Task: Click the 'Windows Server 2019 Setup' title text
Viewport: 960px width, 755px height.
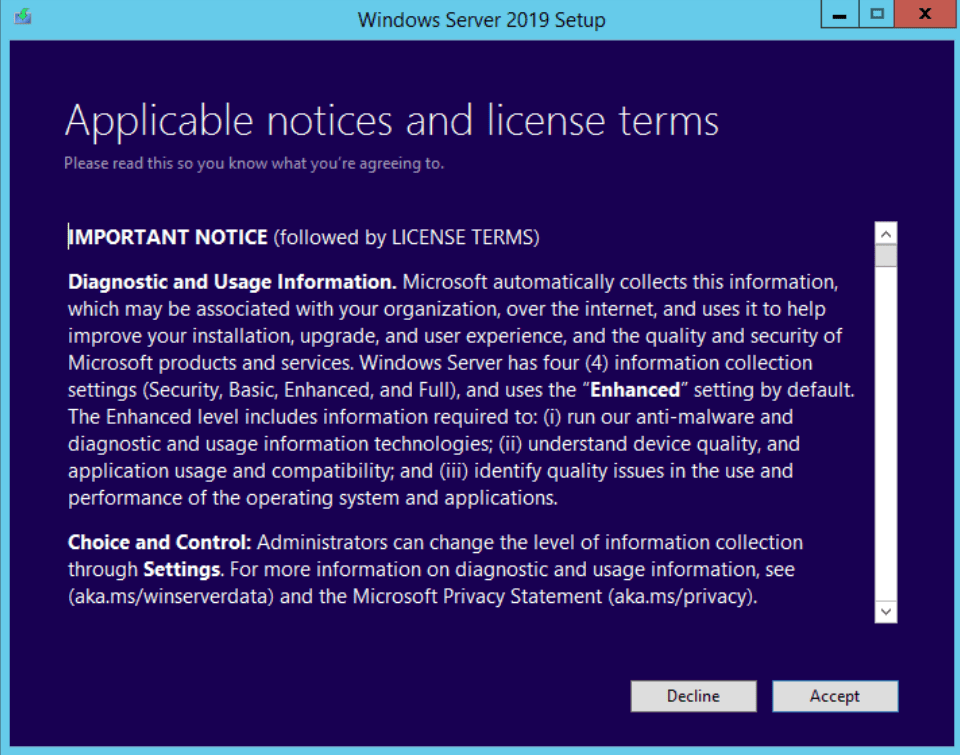Action: pos(481,19)
